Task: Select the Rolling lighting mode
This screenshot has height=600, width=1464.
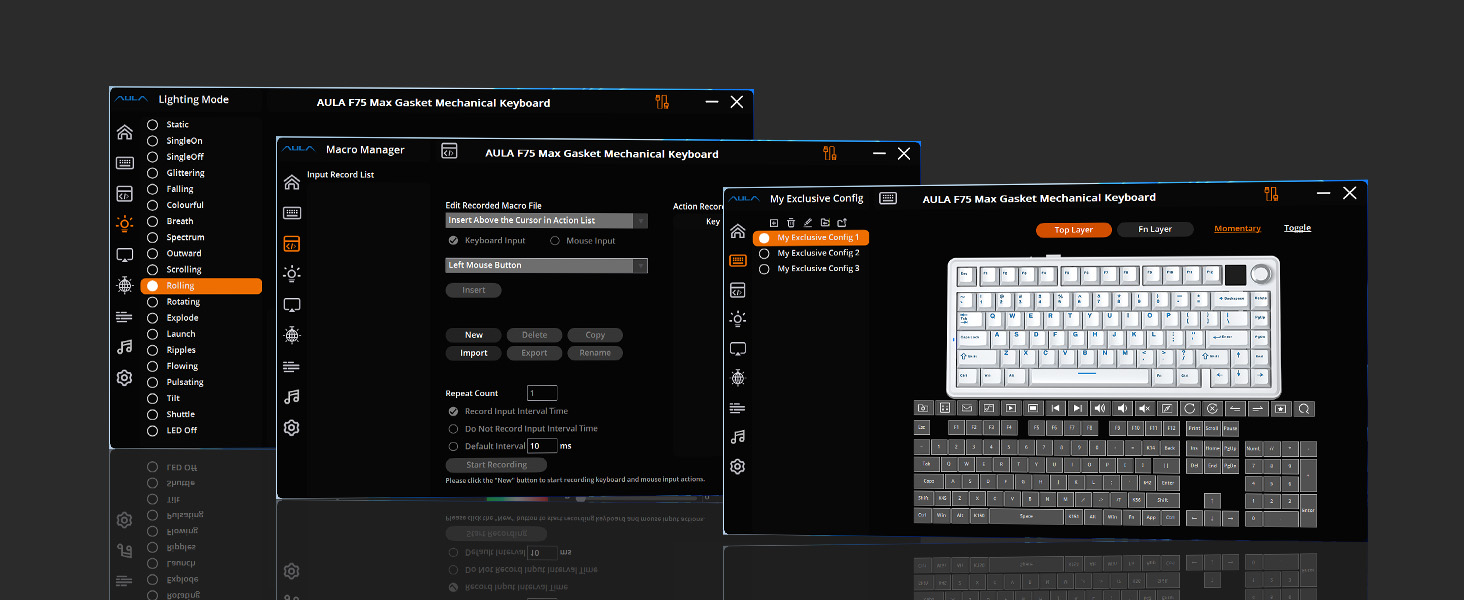Action: point(202,285)
